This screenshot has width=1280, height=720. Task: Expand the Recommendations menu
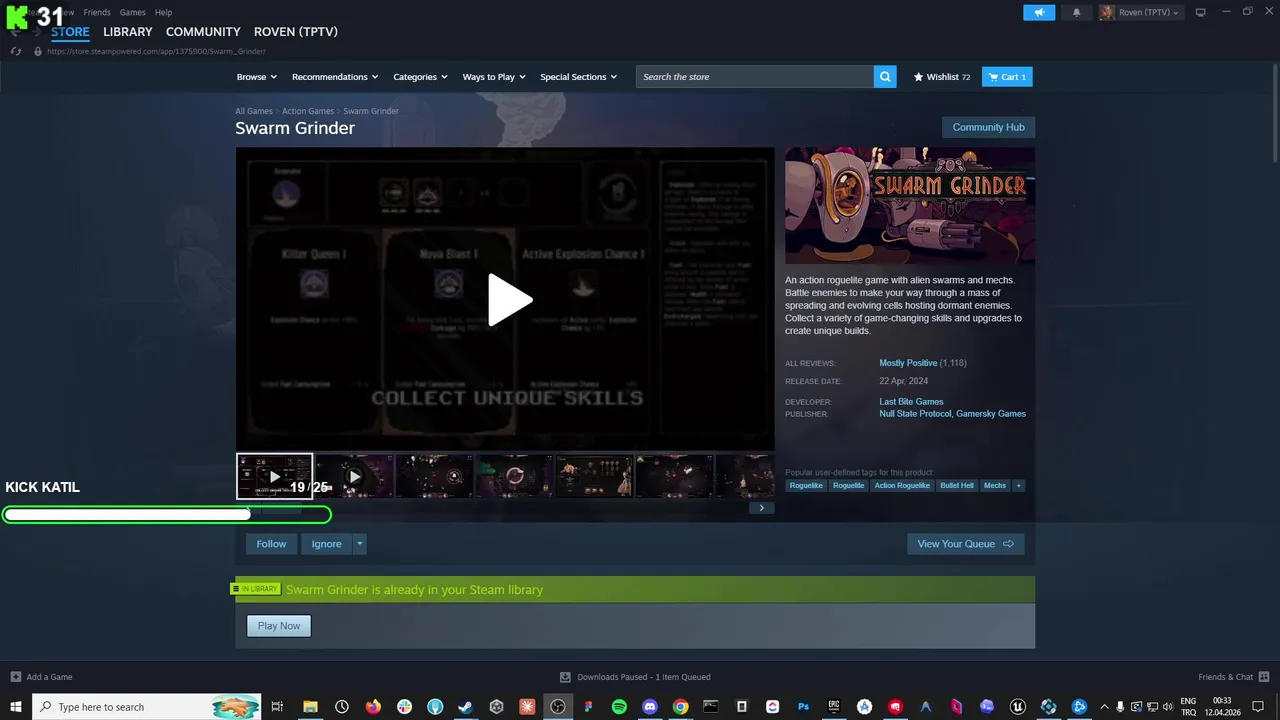point(335,77)
